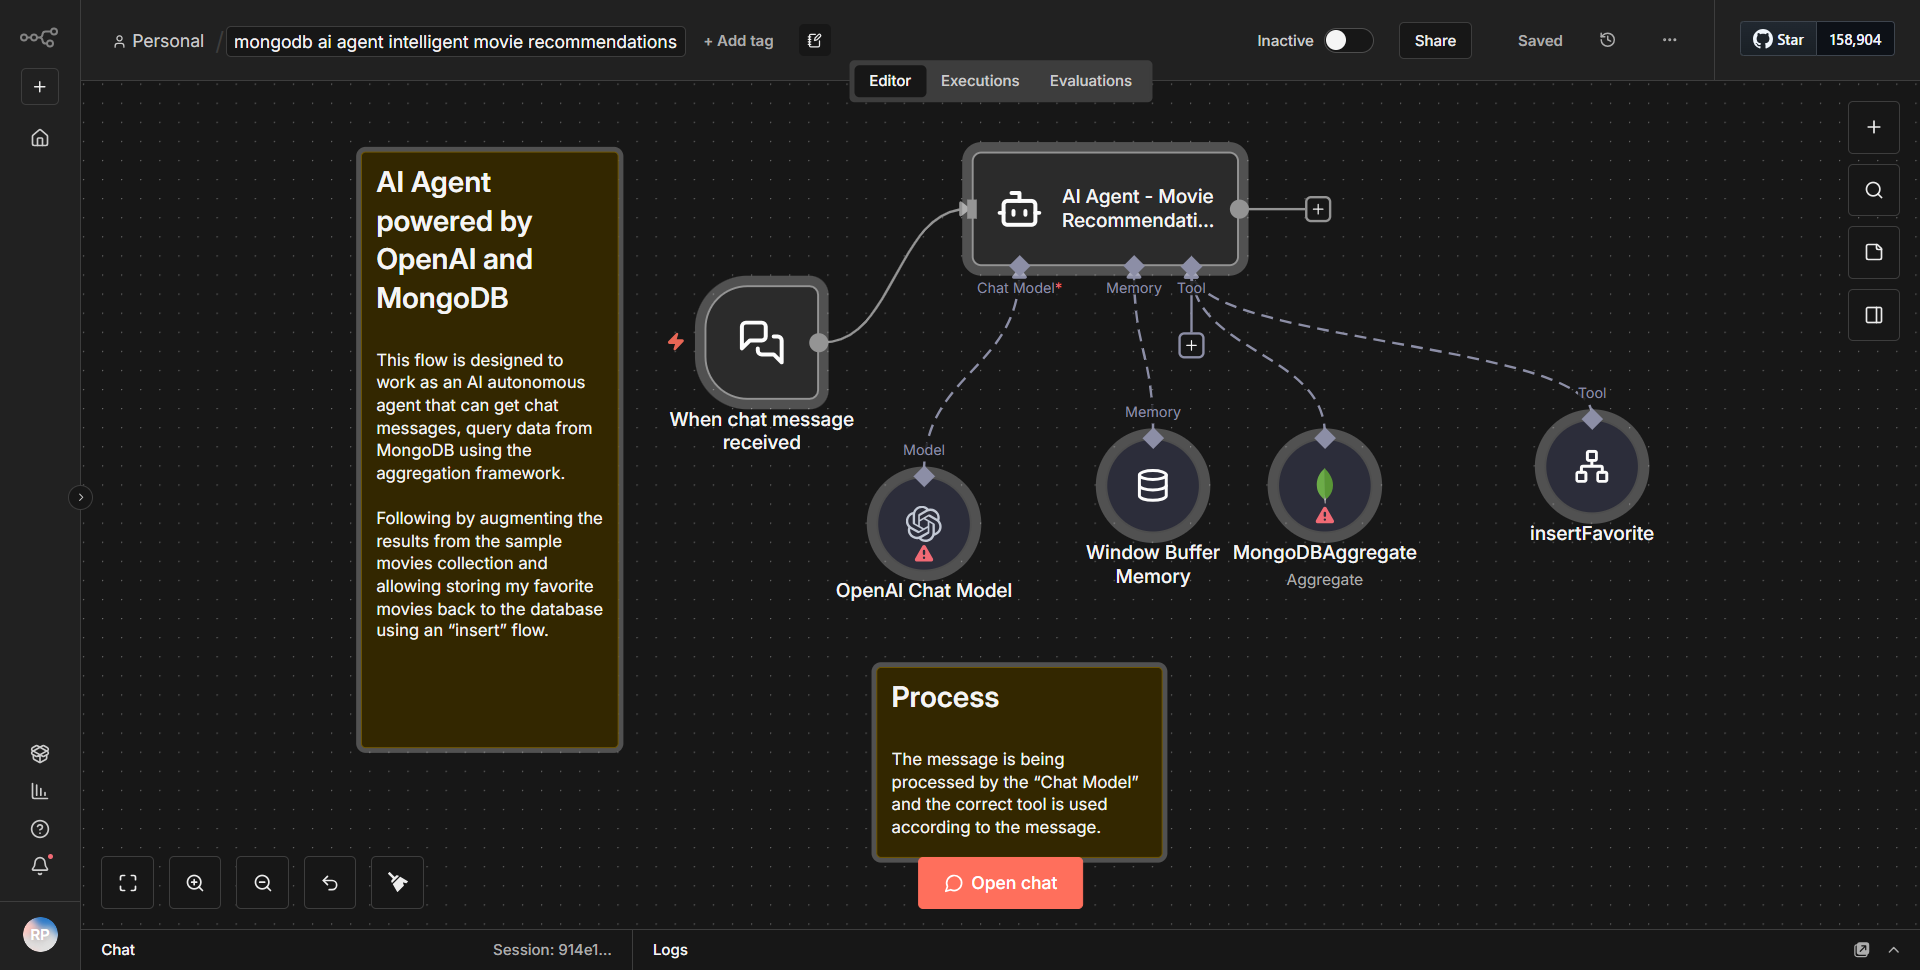Select the MongoDBAggregate node

point(1324,485)
